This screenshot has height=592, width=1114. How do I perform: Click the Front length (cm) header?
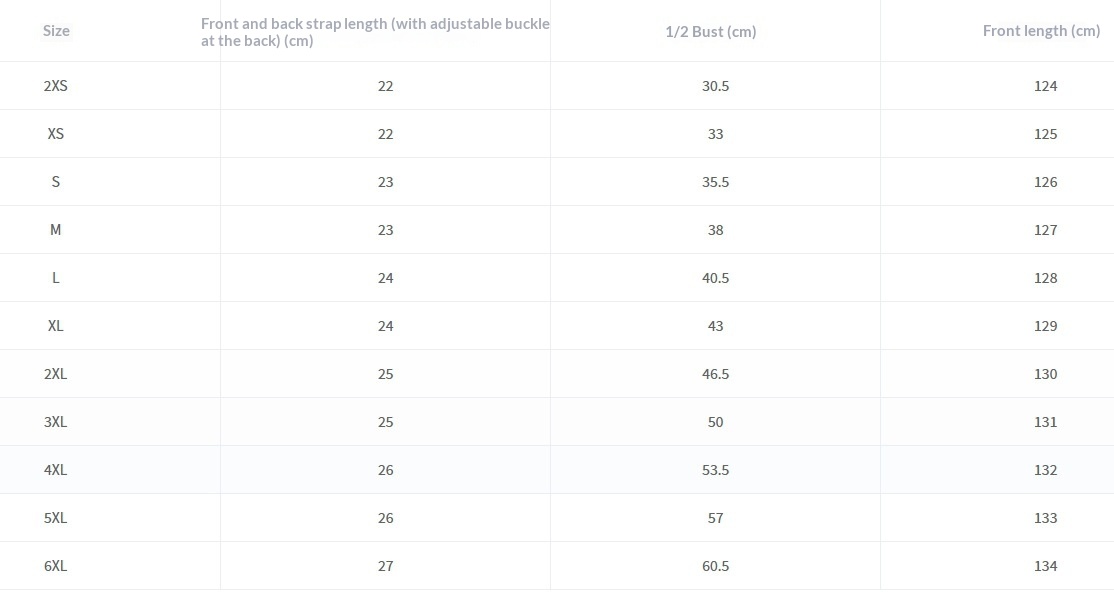1041,31
